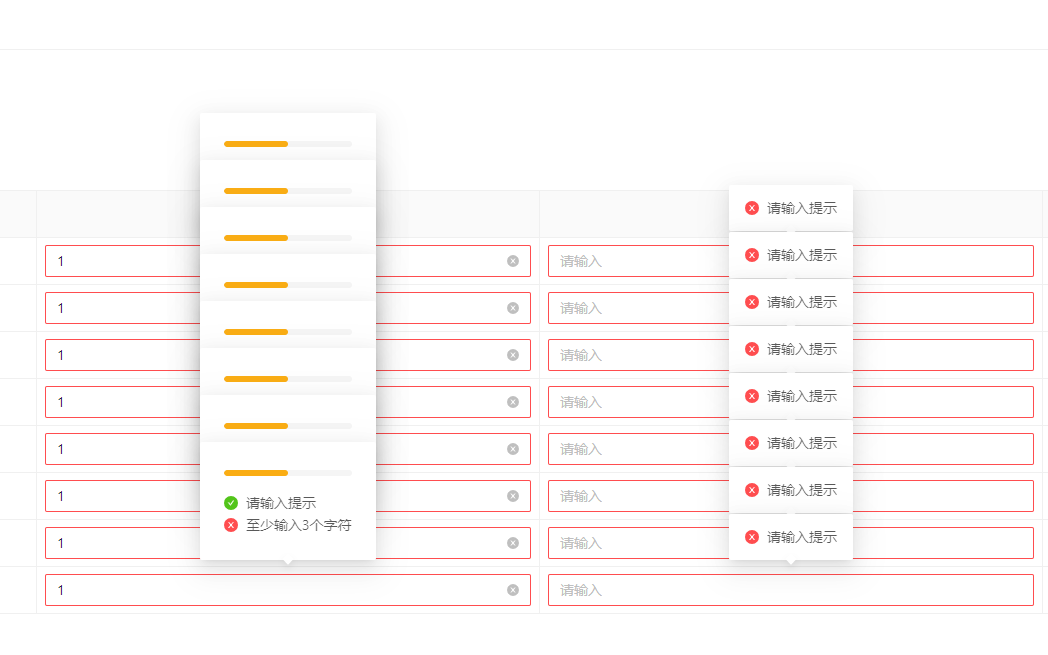Click the clear icon in the second row's input
Screen dimensions: 1048x655
[x=513, y=308]
